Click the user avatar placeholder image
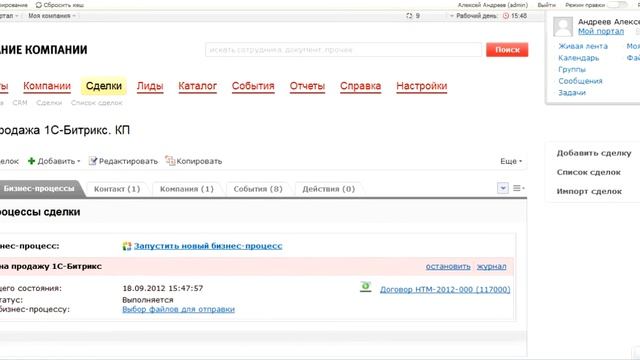Viewport: 640px width, 360px height. click(563, 27)
